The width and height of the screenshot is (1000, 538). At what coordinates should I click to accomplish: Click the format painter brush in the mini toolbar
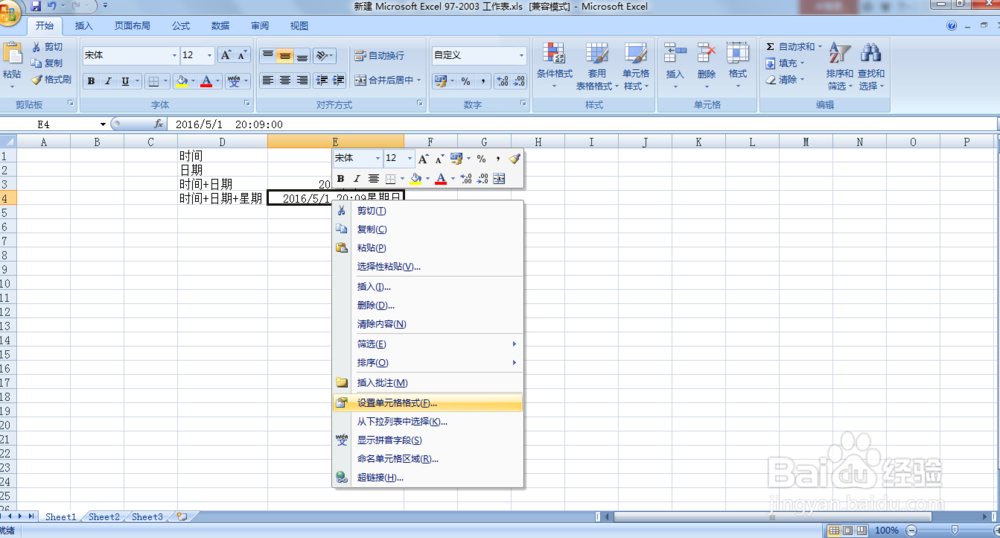pos(514,158)
